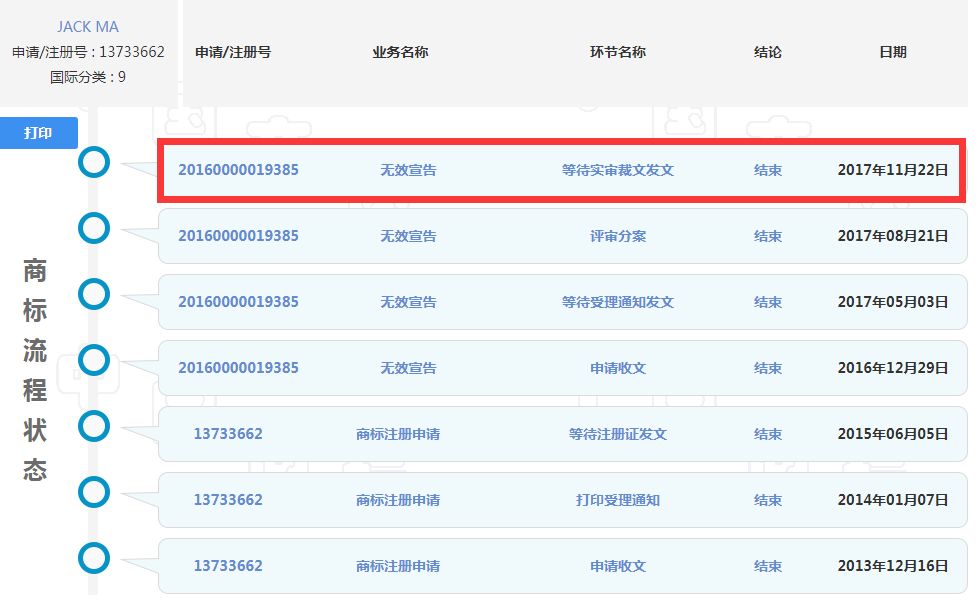The height and width of the screenshot is (602, 976).
Task: Click 商标注册申请 in the 2013年12月16日 row
Action: pyautogui.click(x=398, y=566)
